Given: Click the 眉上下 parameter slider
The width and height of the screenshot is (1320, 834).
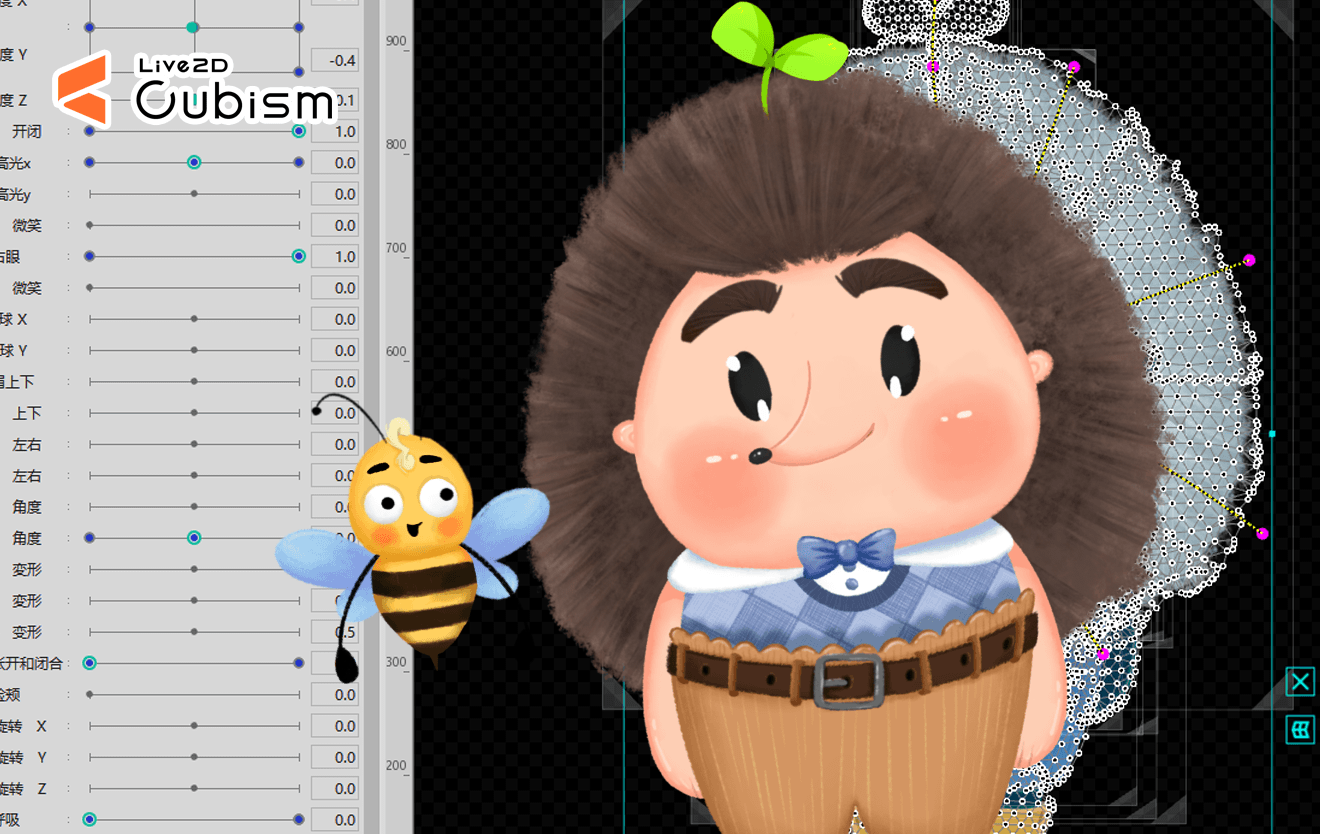Looking at the screenshot, I should 194,382.
